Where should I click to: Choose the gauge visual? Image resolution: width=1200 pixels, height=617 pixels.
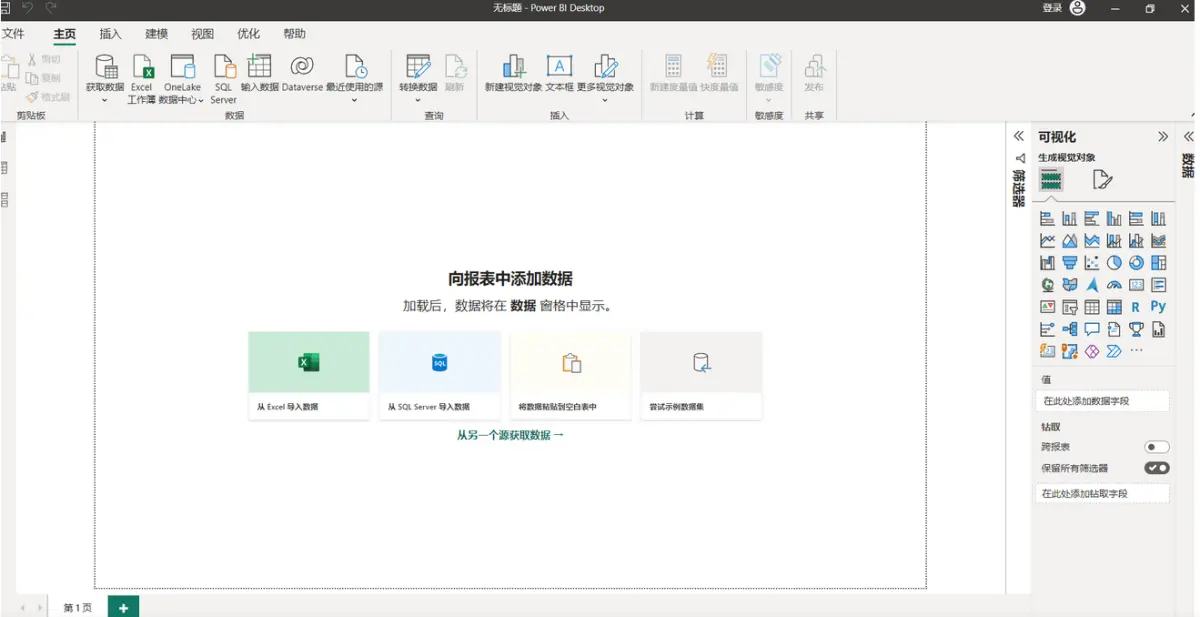[1114, 285]
